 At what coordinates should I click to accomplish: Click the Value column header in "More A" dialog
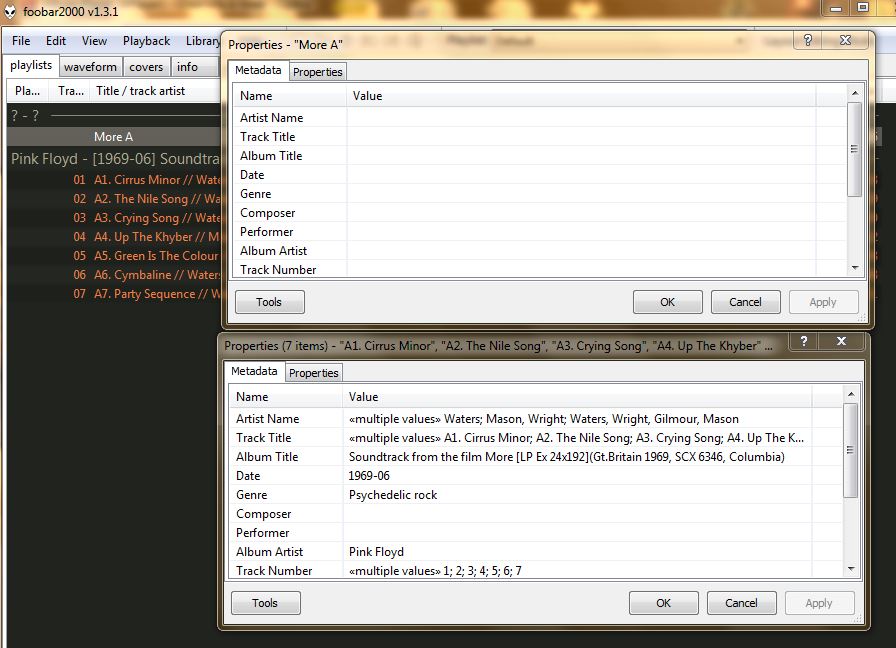tap(582, 96)
